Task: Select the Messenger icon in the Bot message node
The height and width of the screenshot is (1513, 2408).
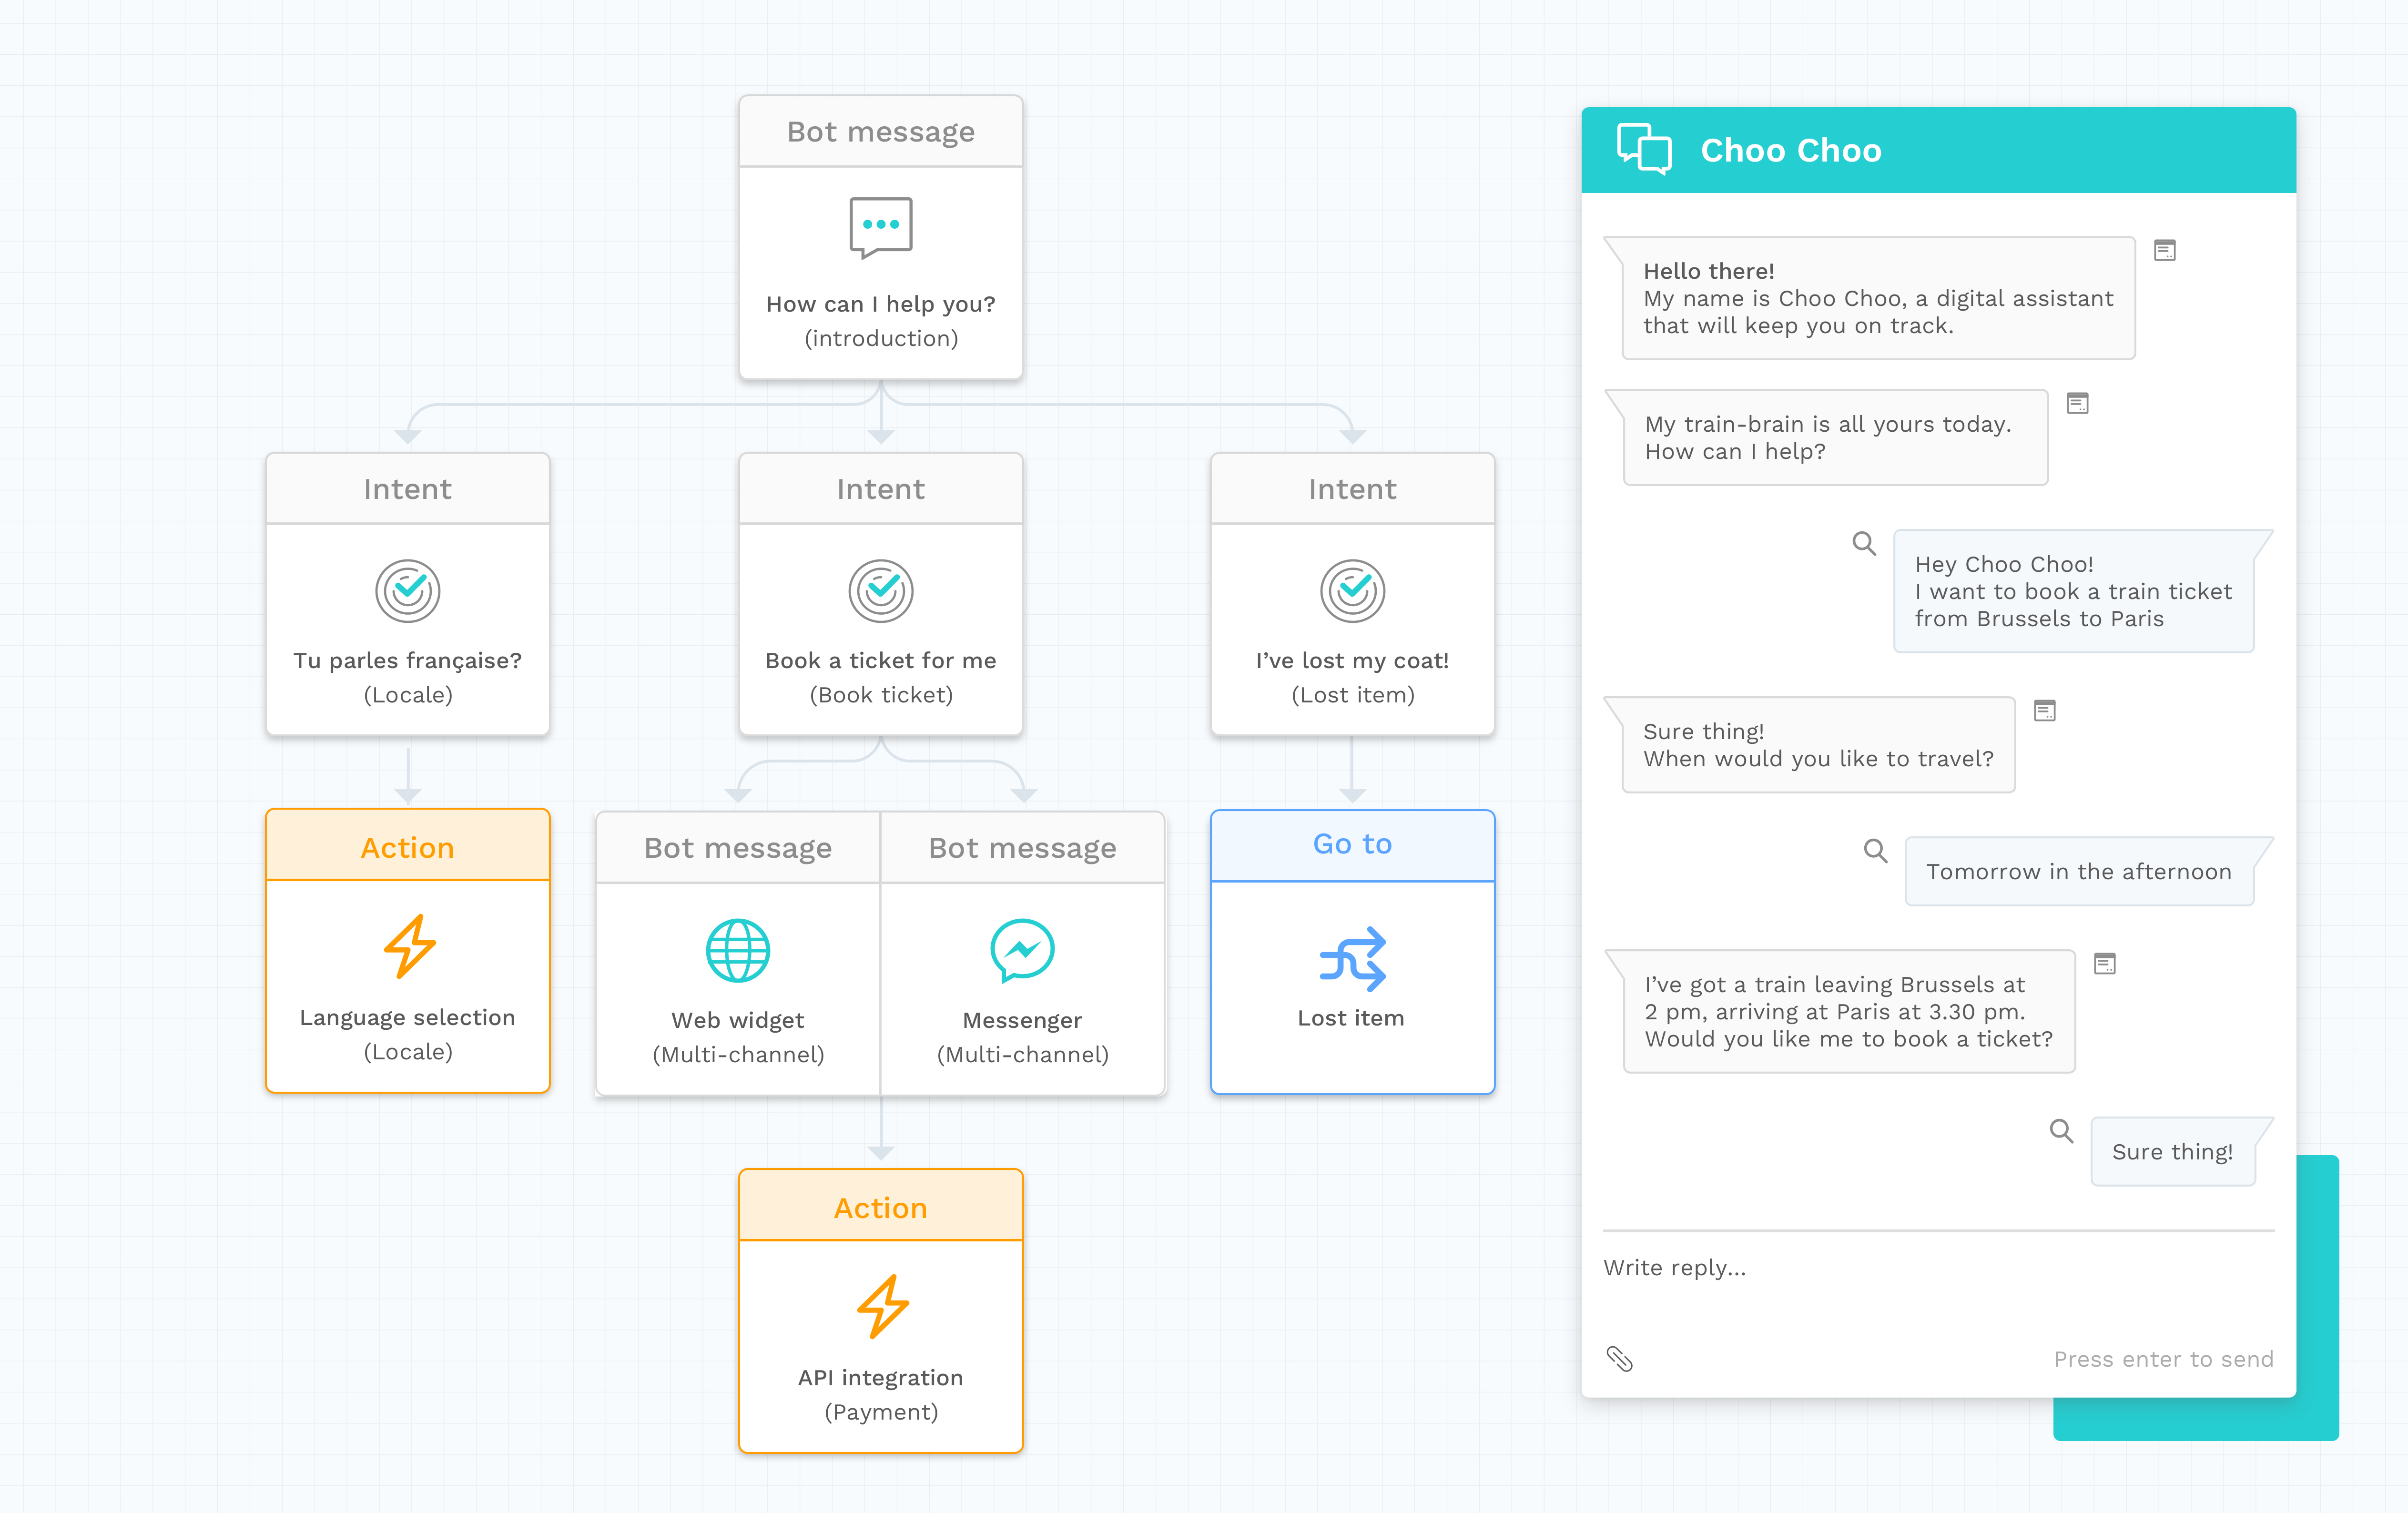Action: pos(1022,952)
